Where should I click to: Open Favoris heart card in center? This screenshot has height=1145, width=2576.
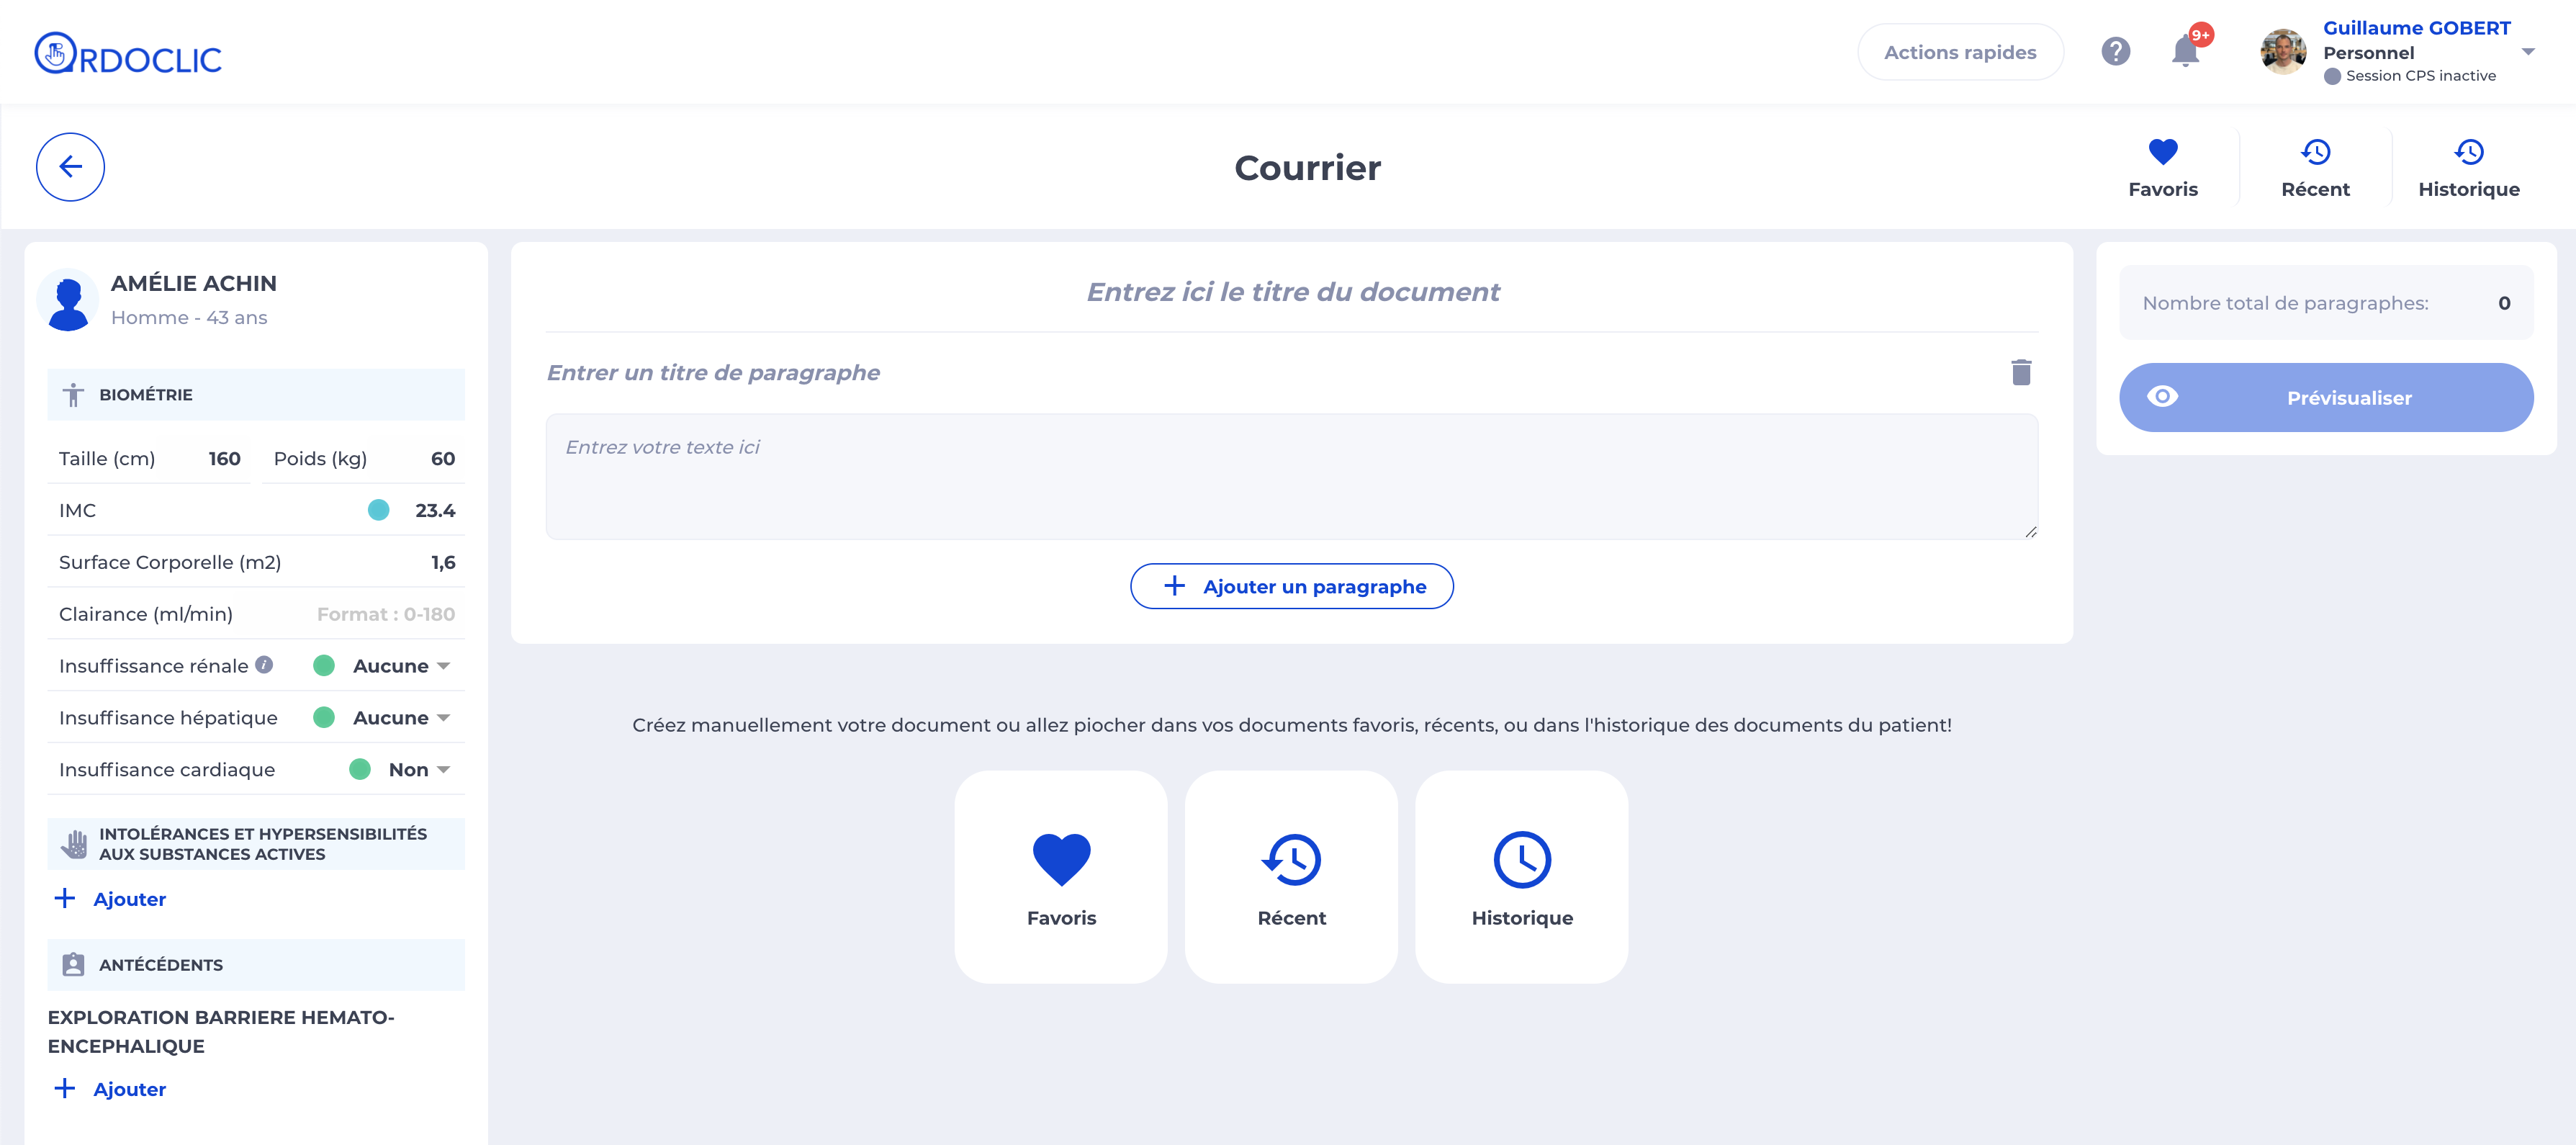(x=1061, y=877)
